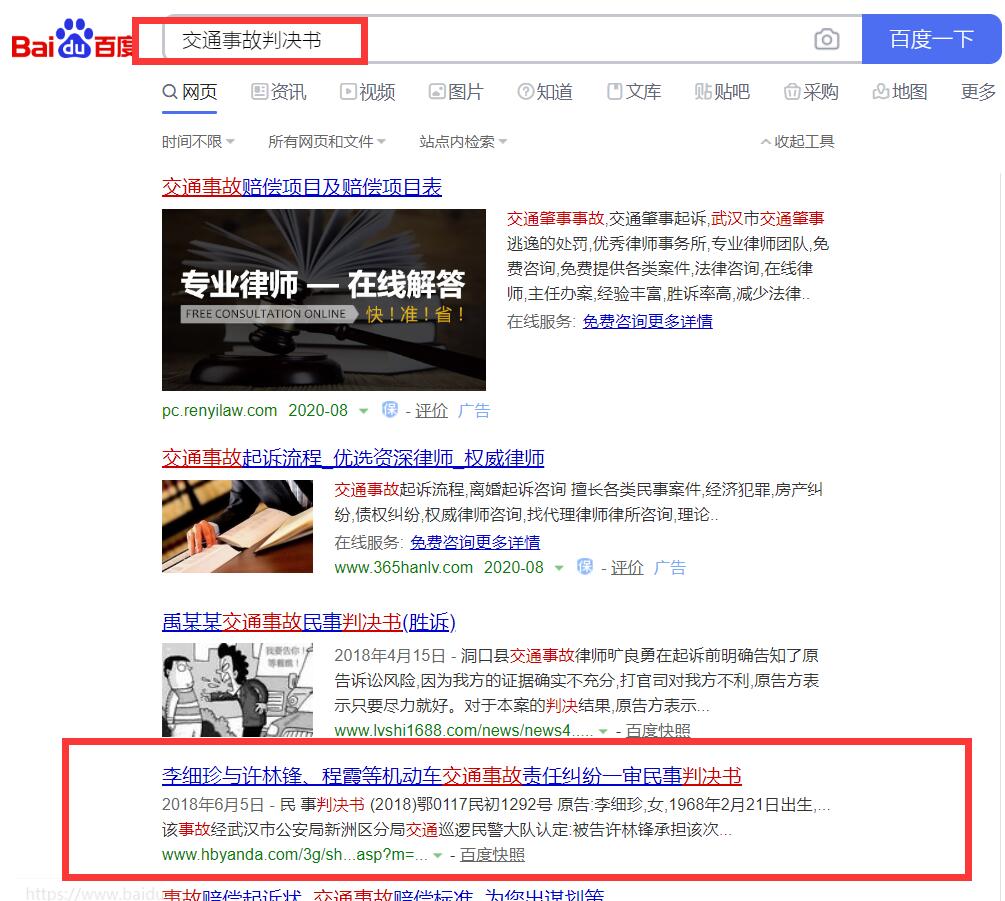This screenshot has height=901, width=1005.
Task: Go to the 文库 tab
Action: tap(635, 92)
